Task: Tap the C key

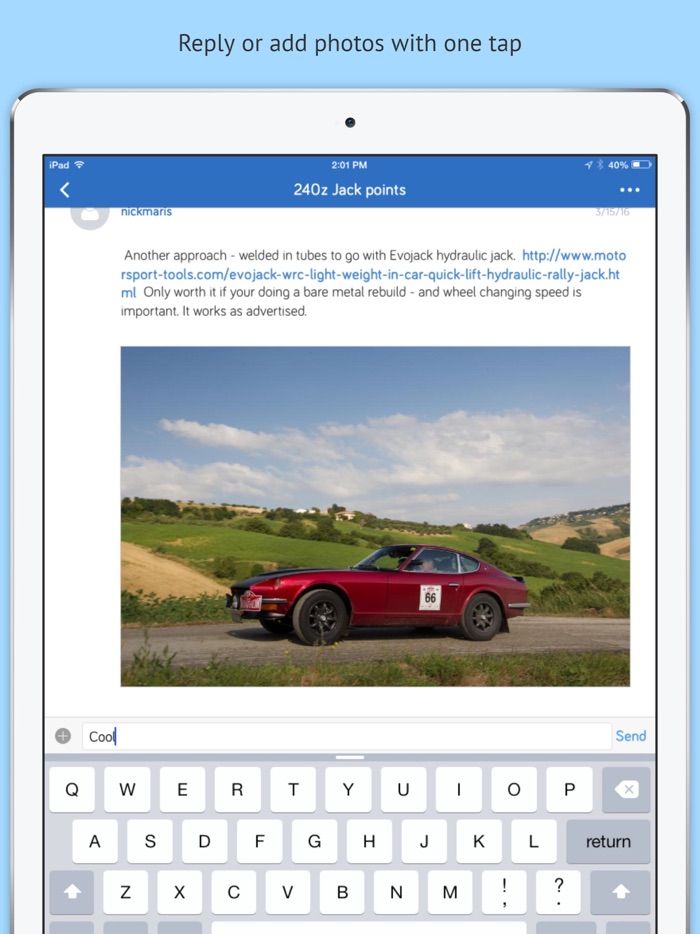Action: coord(234,892)
